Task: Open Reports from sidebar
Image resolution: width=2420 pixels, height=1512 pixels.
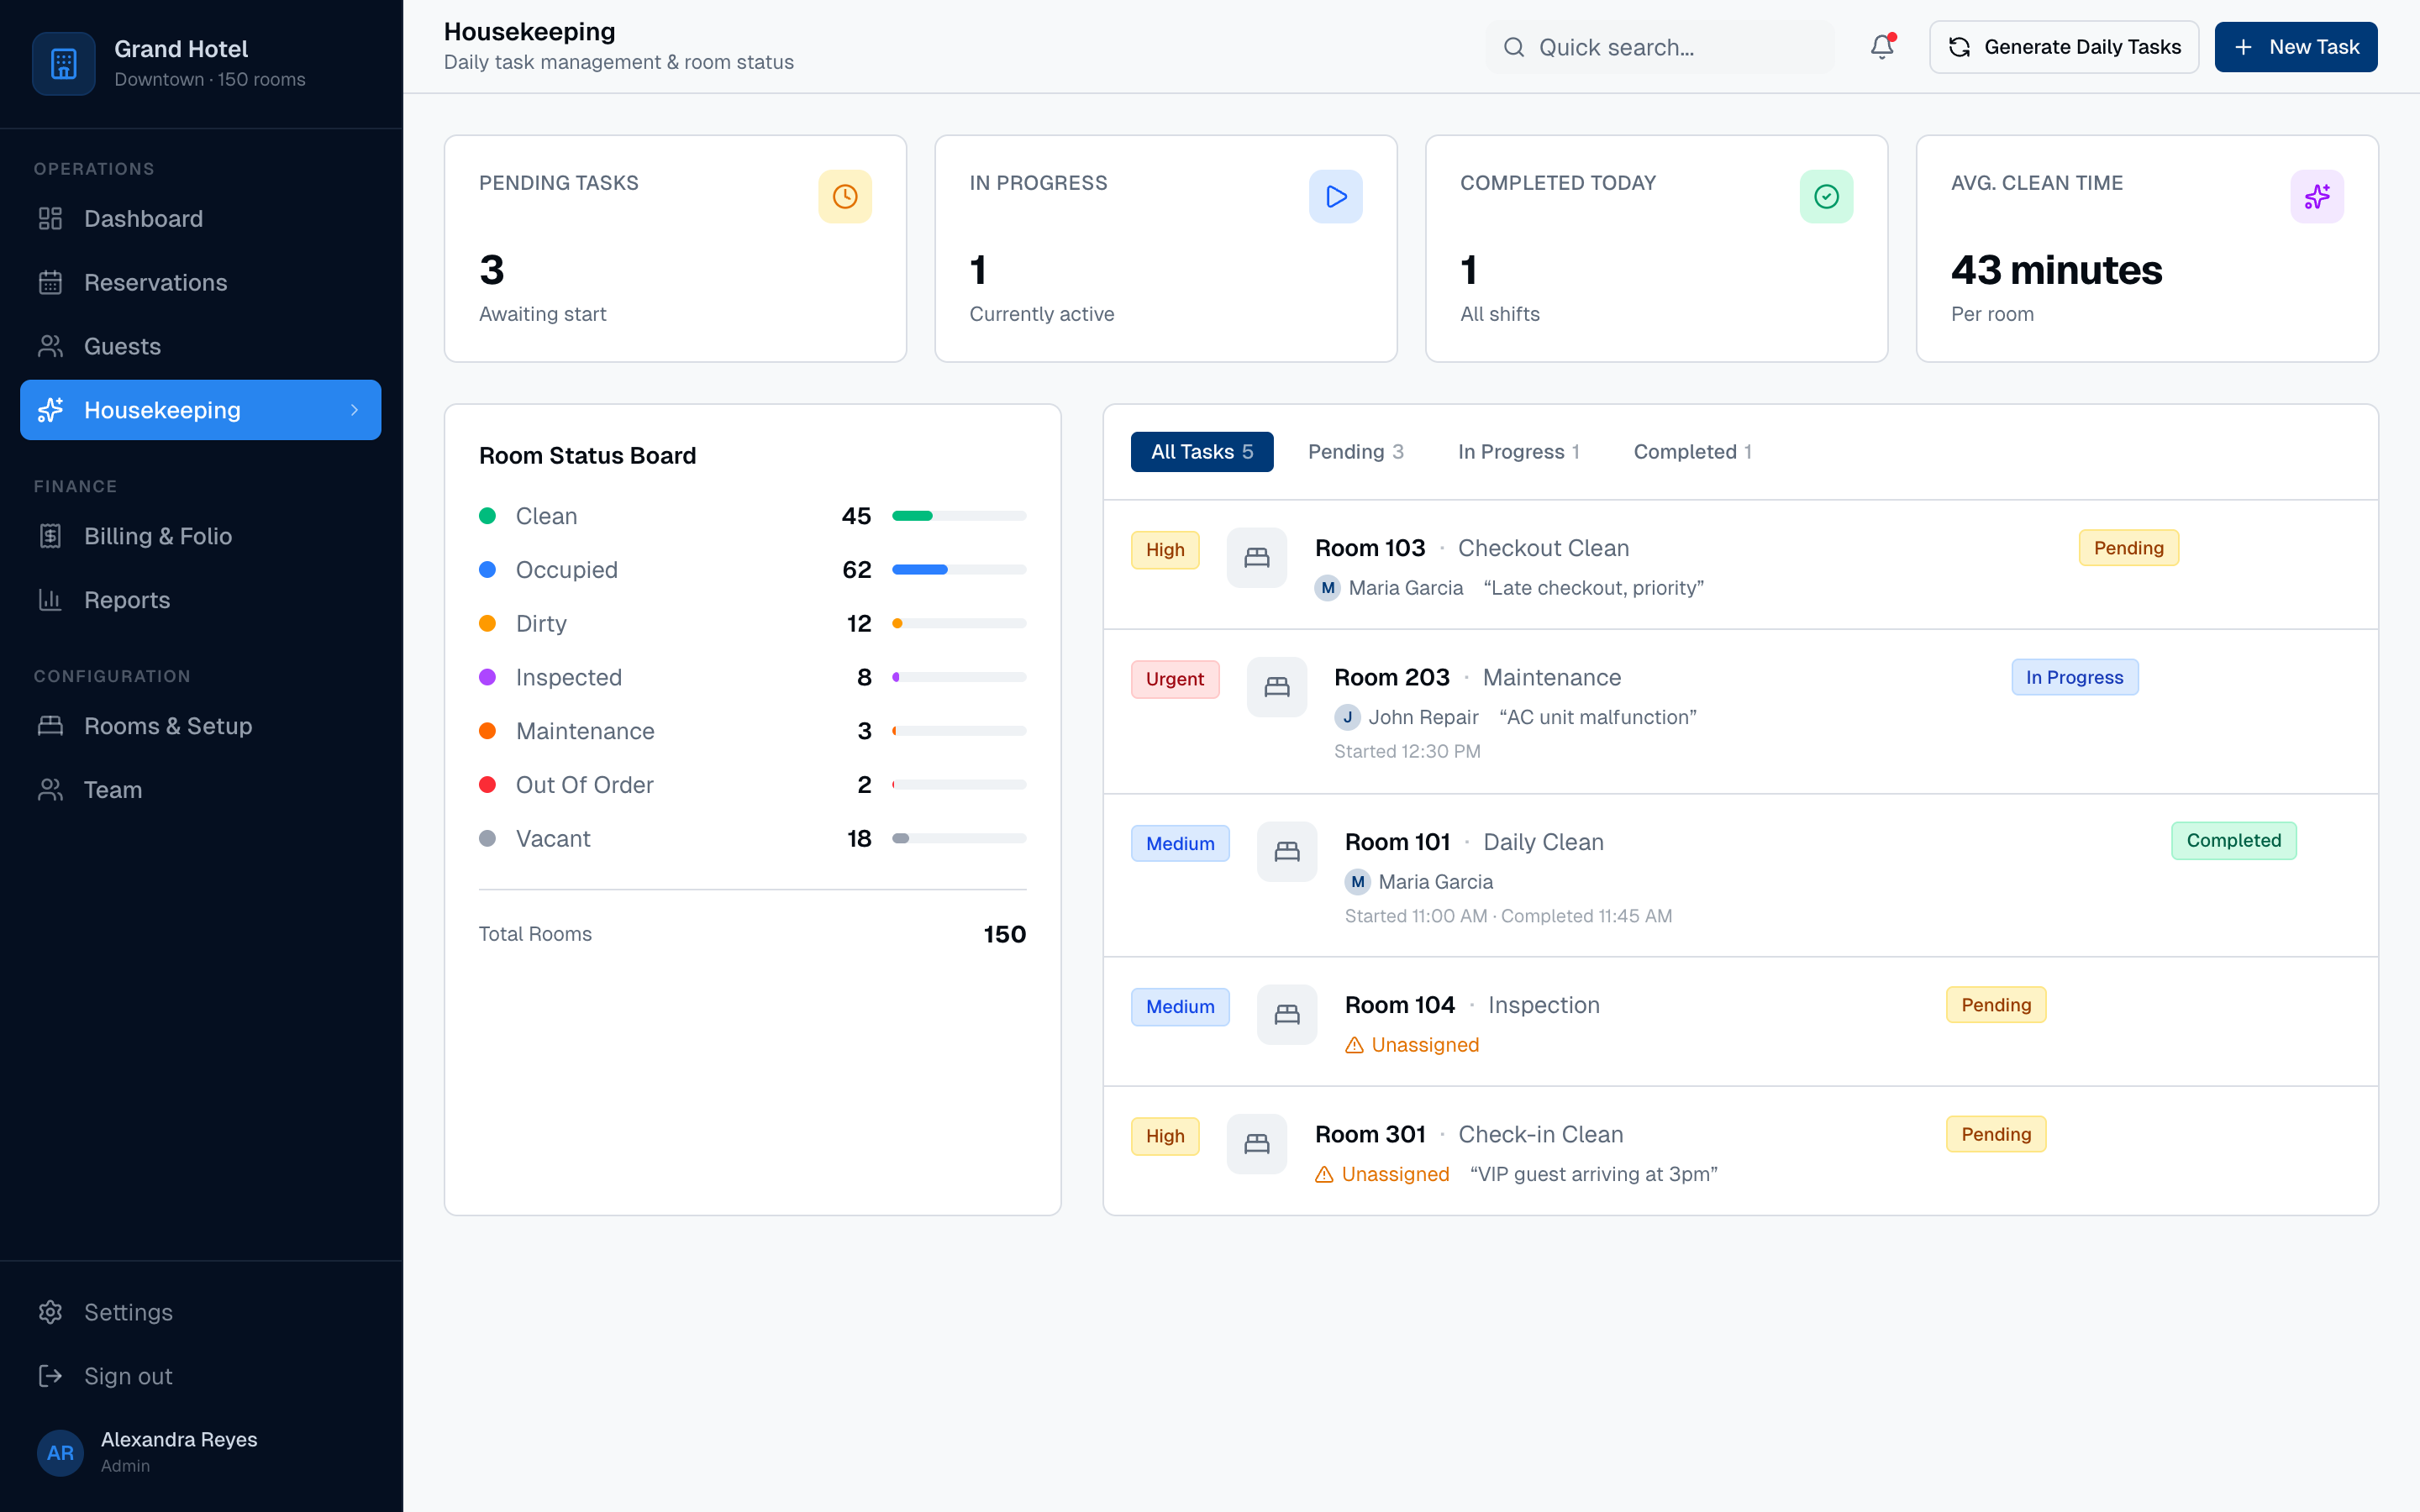Action: (x=200, y=600)
